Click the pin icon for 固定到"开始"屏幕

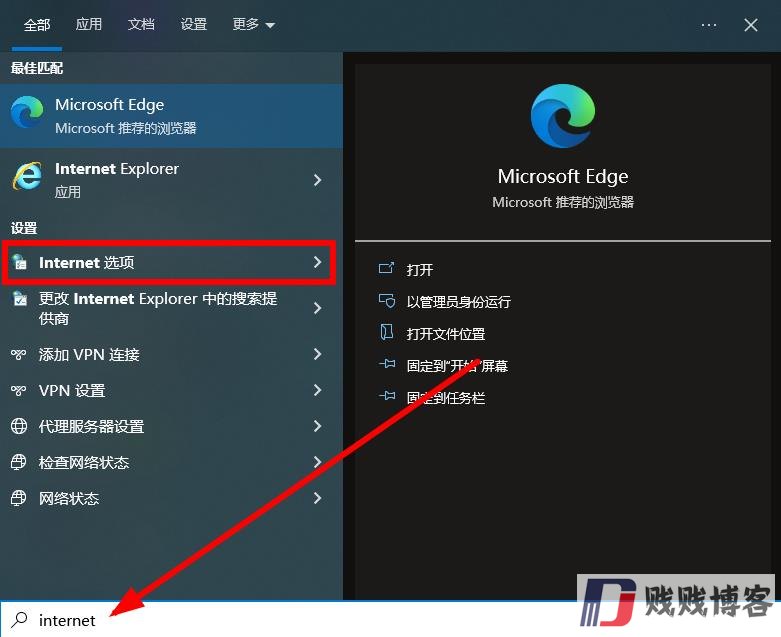click(387, 365)
